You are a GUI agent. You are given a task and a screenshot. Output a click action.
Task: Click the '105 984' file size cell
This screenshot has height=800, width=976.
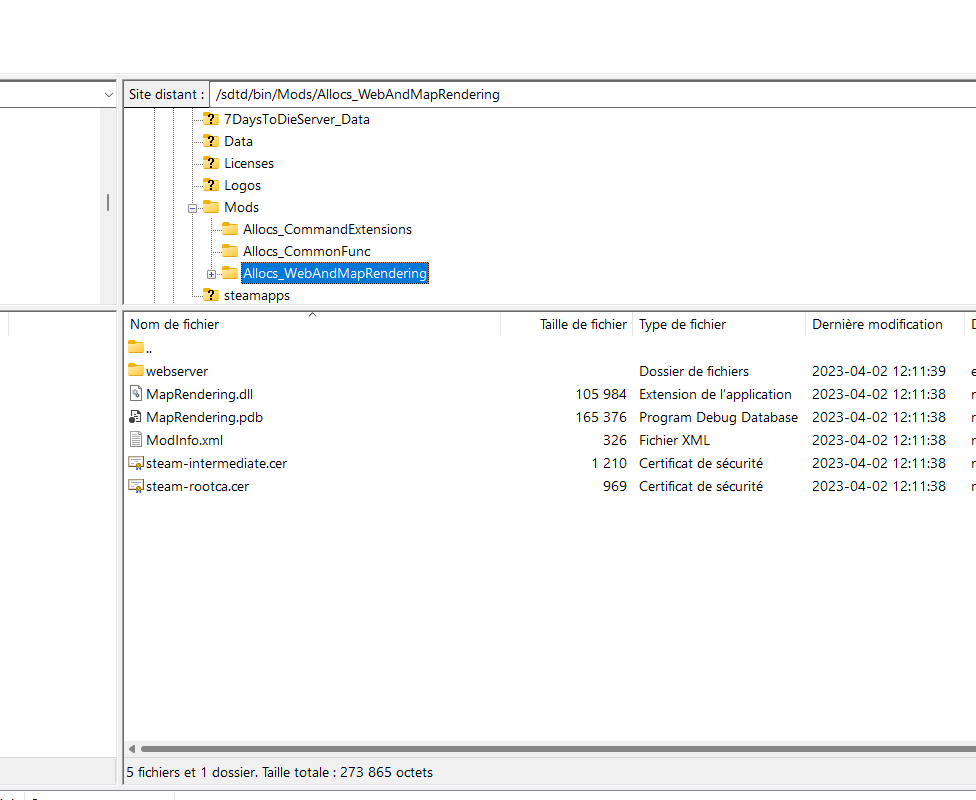601,394
